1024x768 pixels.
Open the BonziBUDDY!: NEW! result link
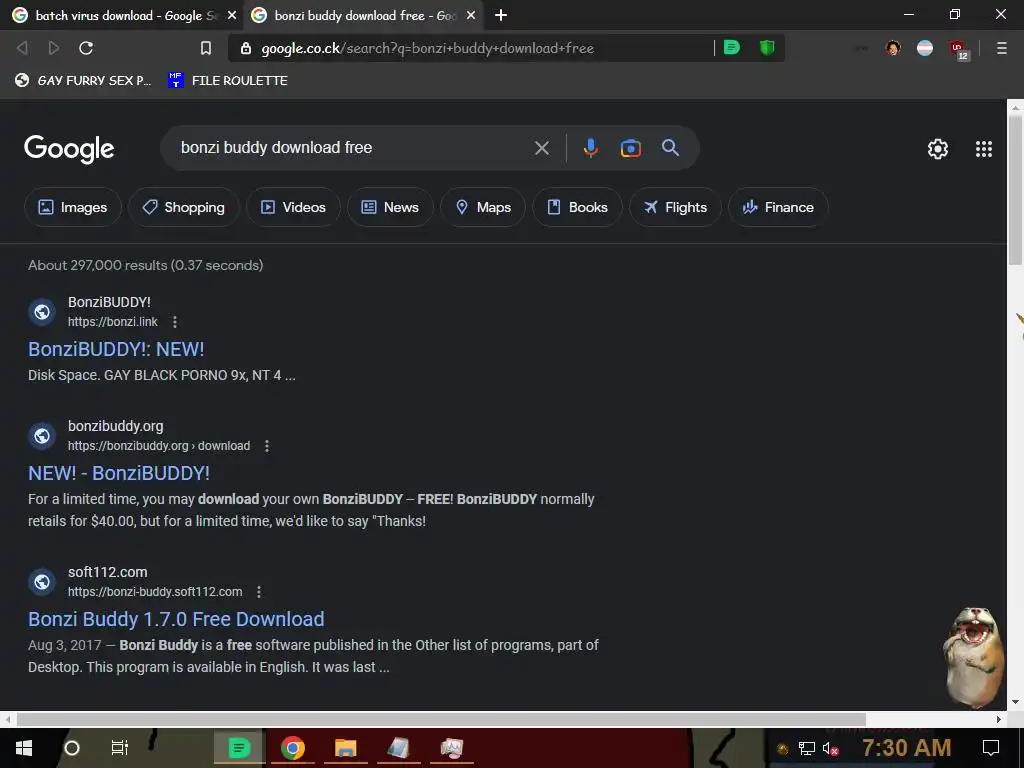pos(116,349)
